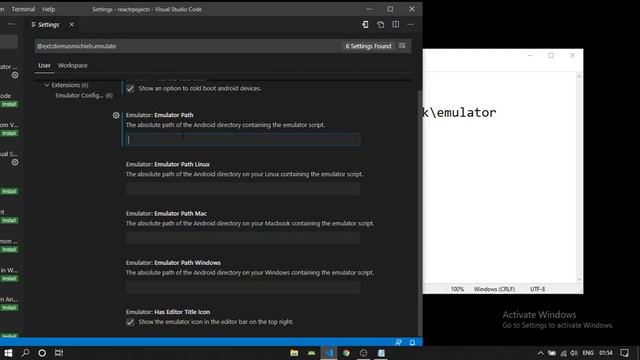Click the Emulator Path Mac input field
This screenshot has height=360, width=640.
[243, 238]
